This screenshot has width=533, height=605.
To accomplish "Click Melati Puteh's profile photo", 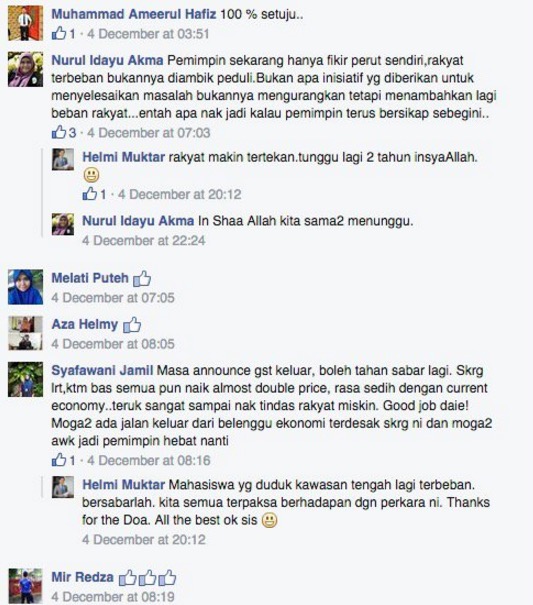I will (x=25, y=287).
